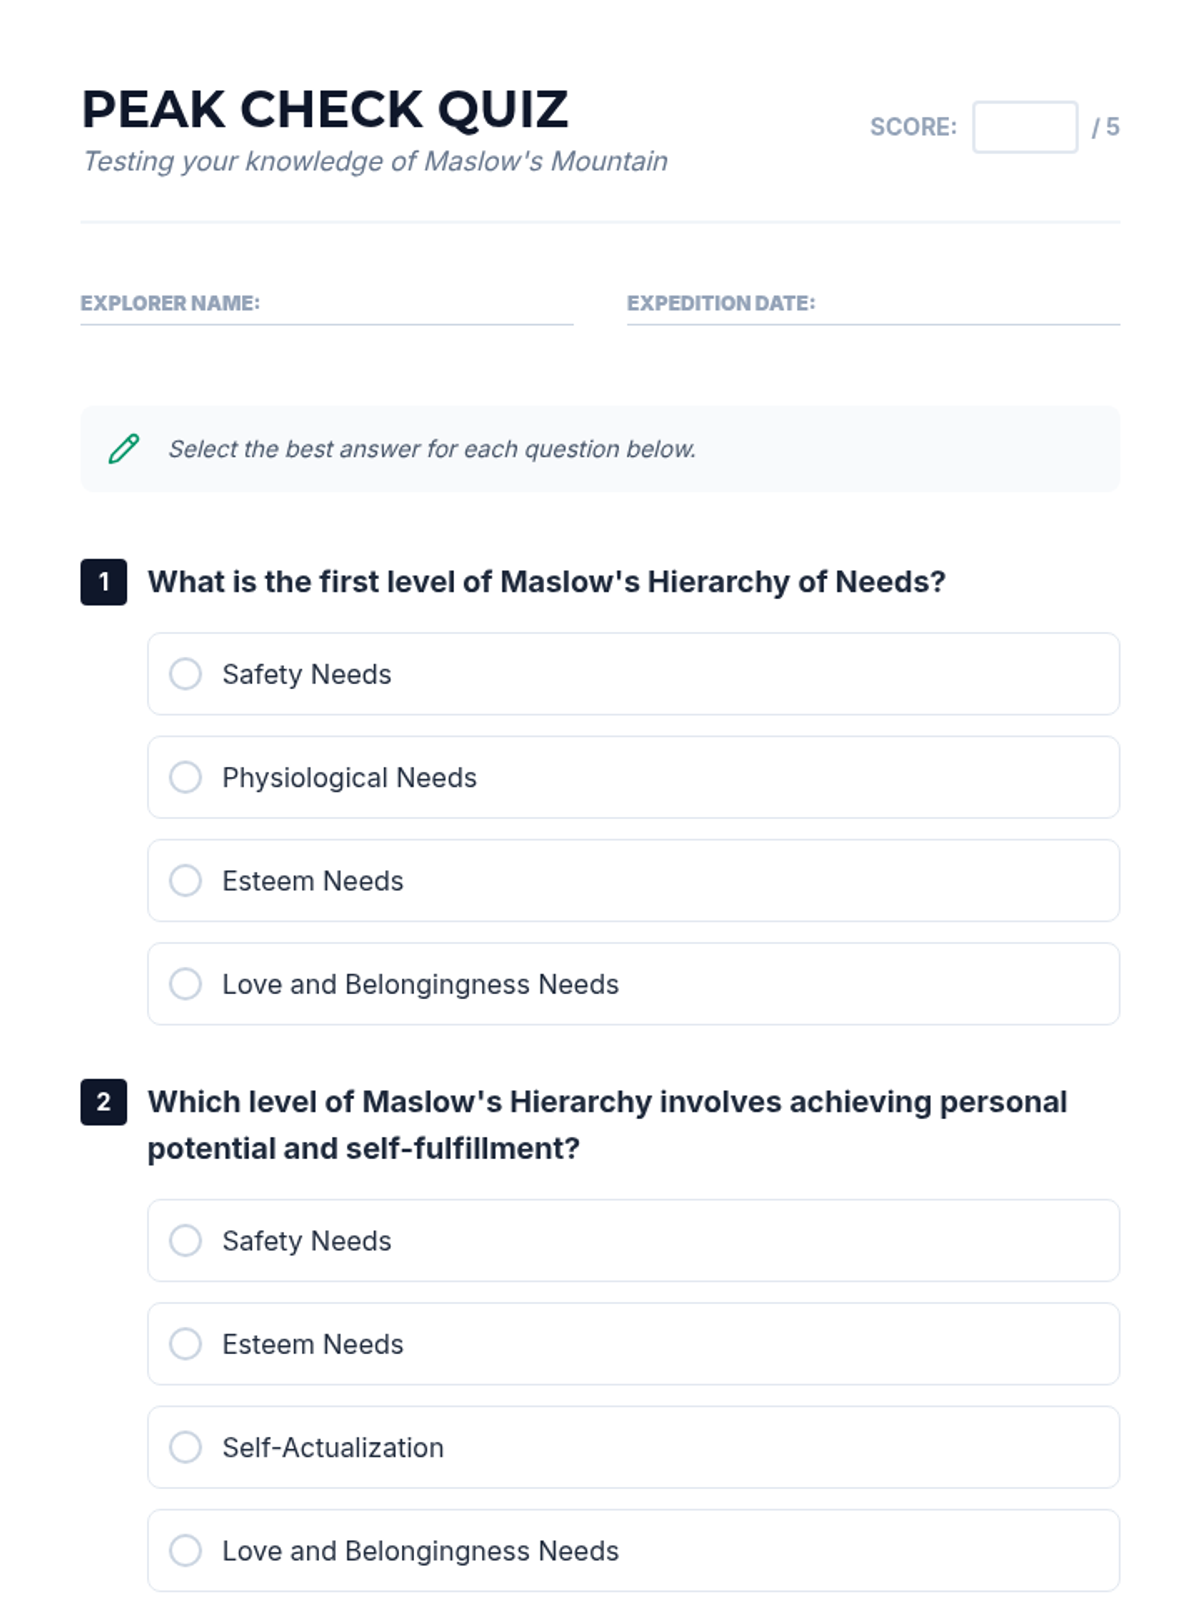Choose Physiological Needs radio option
The height and width of the screenshot is (1600, 1200).
[x=186, y=777]
